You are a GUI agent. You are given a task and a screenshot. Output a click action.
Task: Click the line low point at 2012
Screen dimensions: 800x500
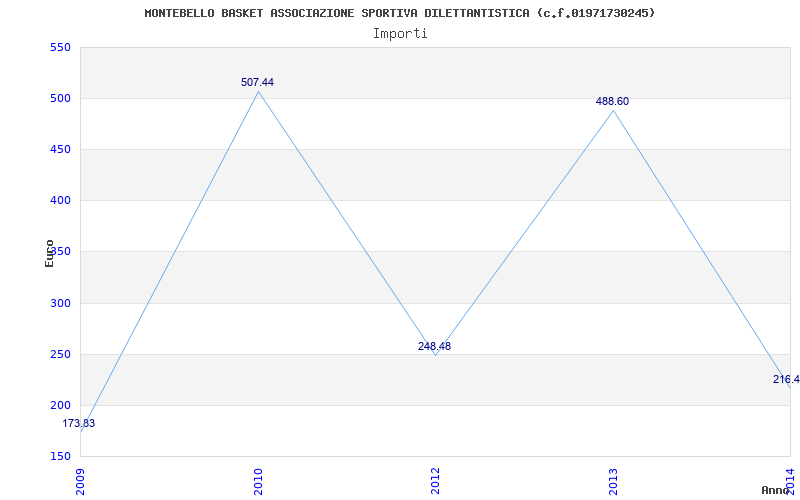(435, 355)
